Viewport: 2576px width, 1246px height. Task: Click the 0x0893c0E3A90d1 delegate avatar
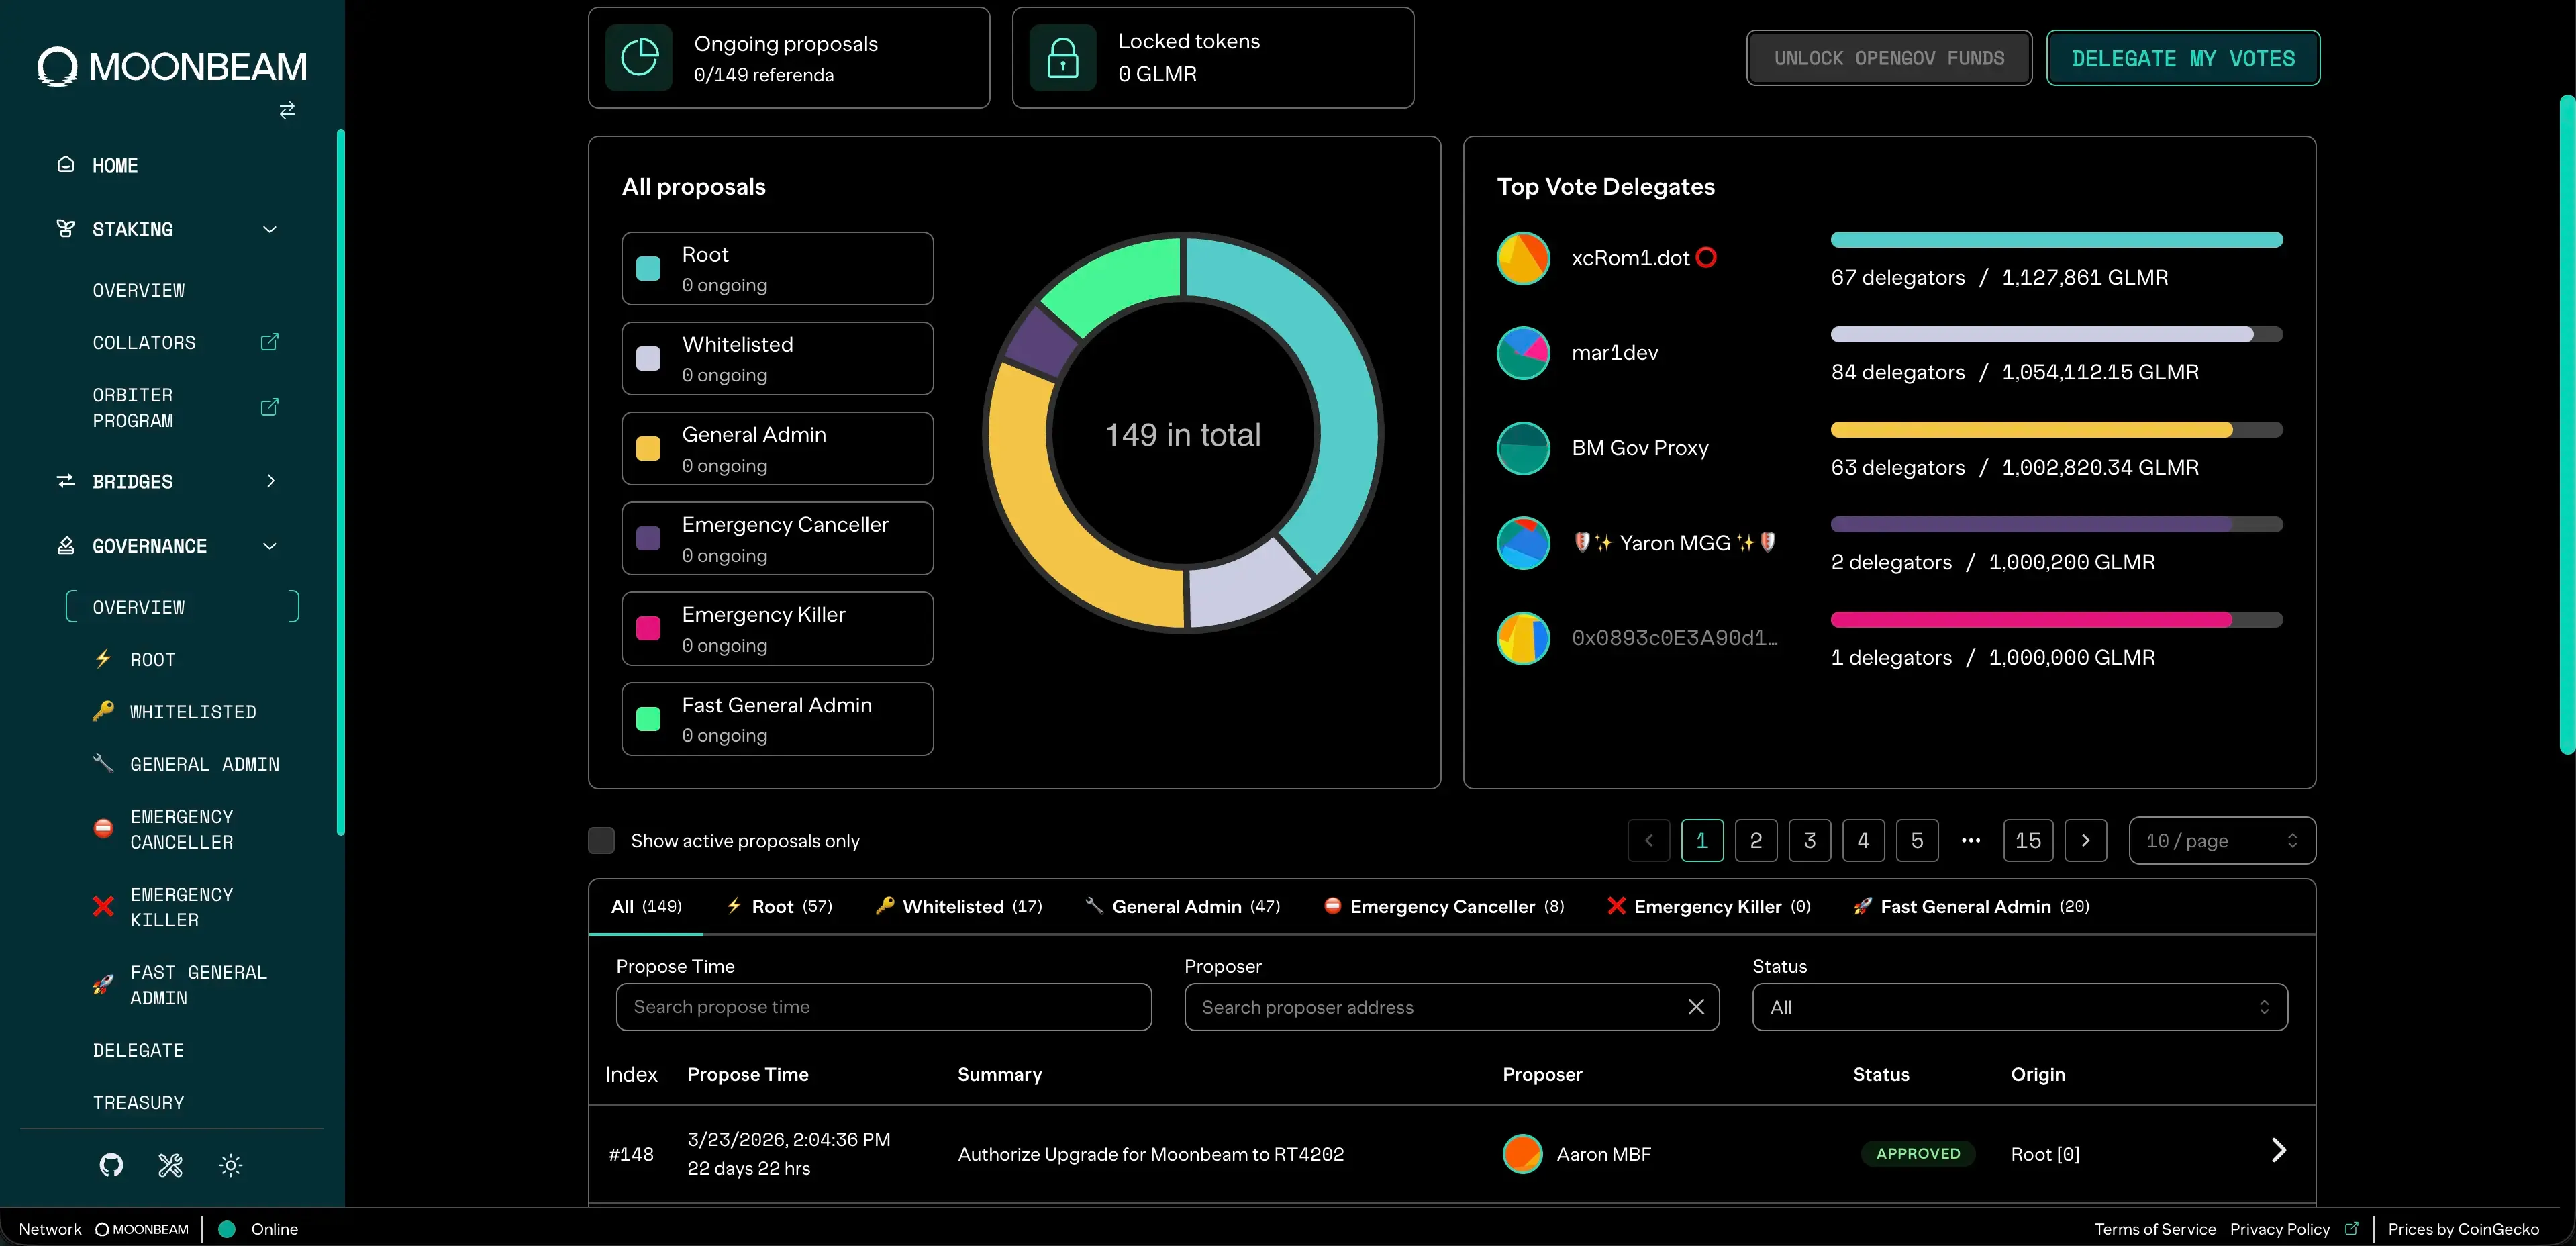tap(1523, 638)
